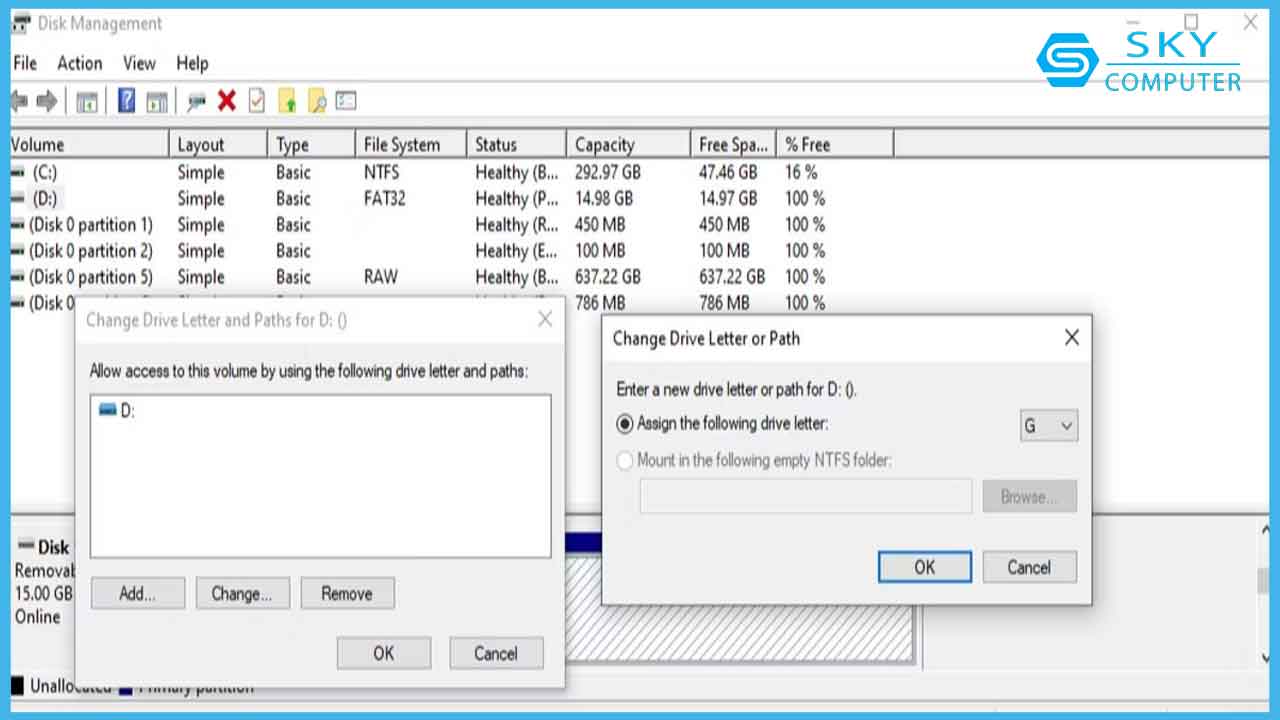The width and height of the screenshot is (1280, 720).
Task: Click the 16 % free cell
Action: (x=801, y=173)
